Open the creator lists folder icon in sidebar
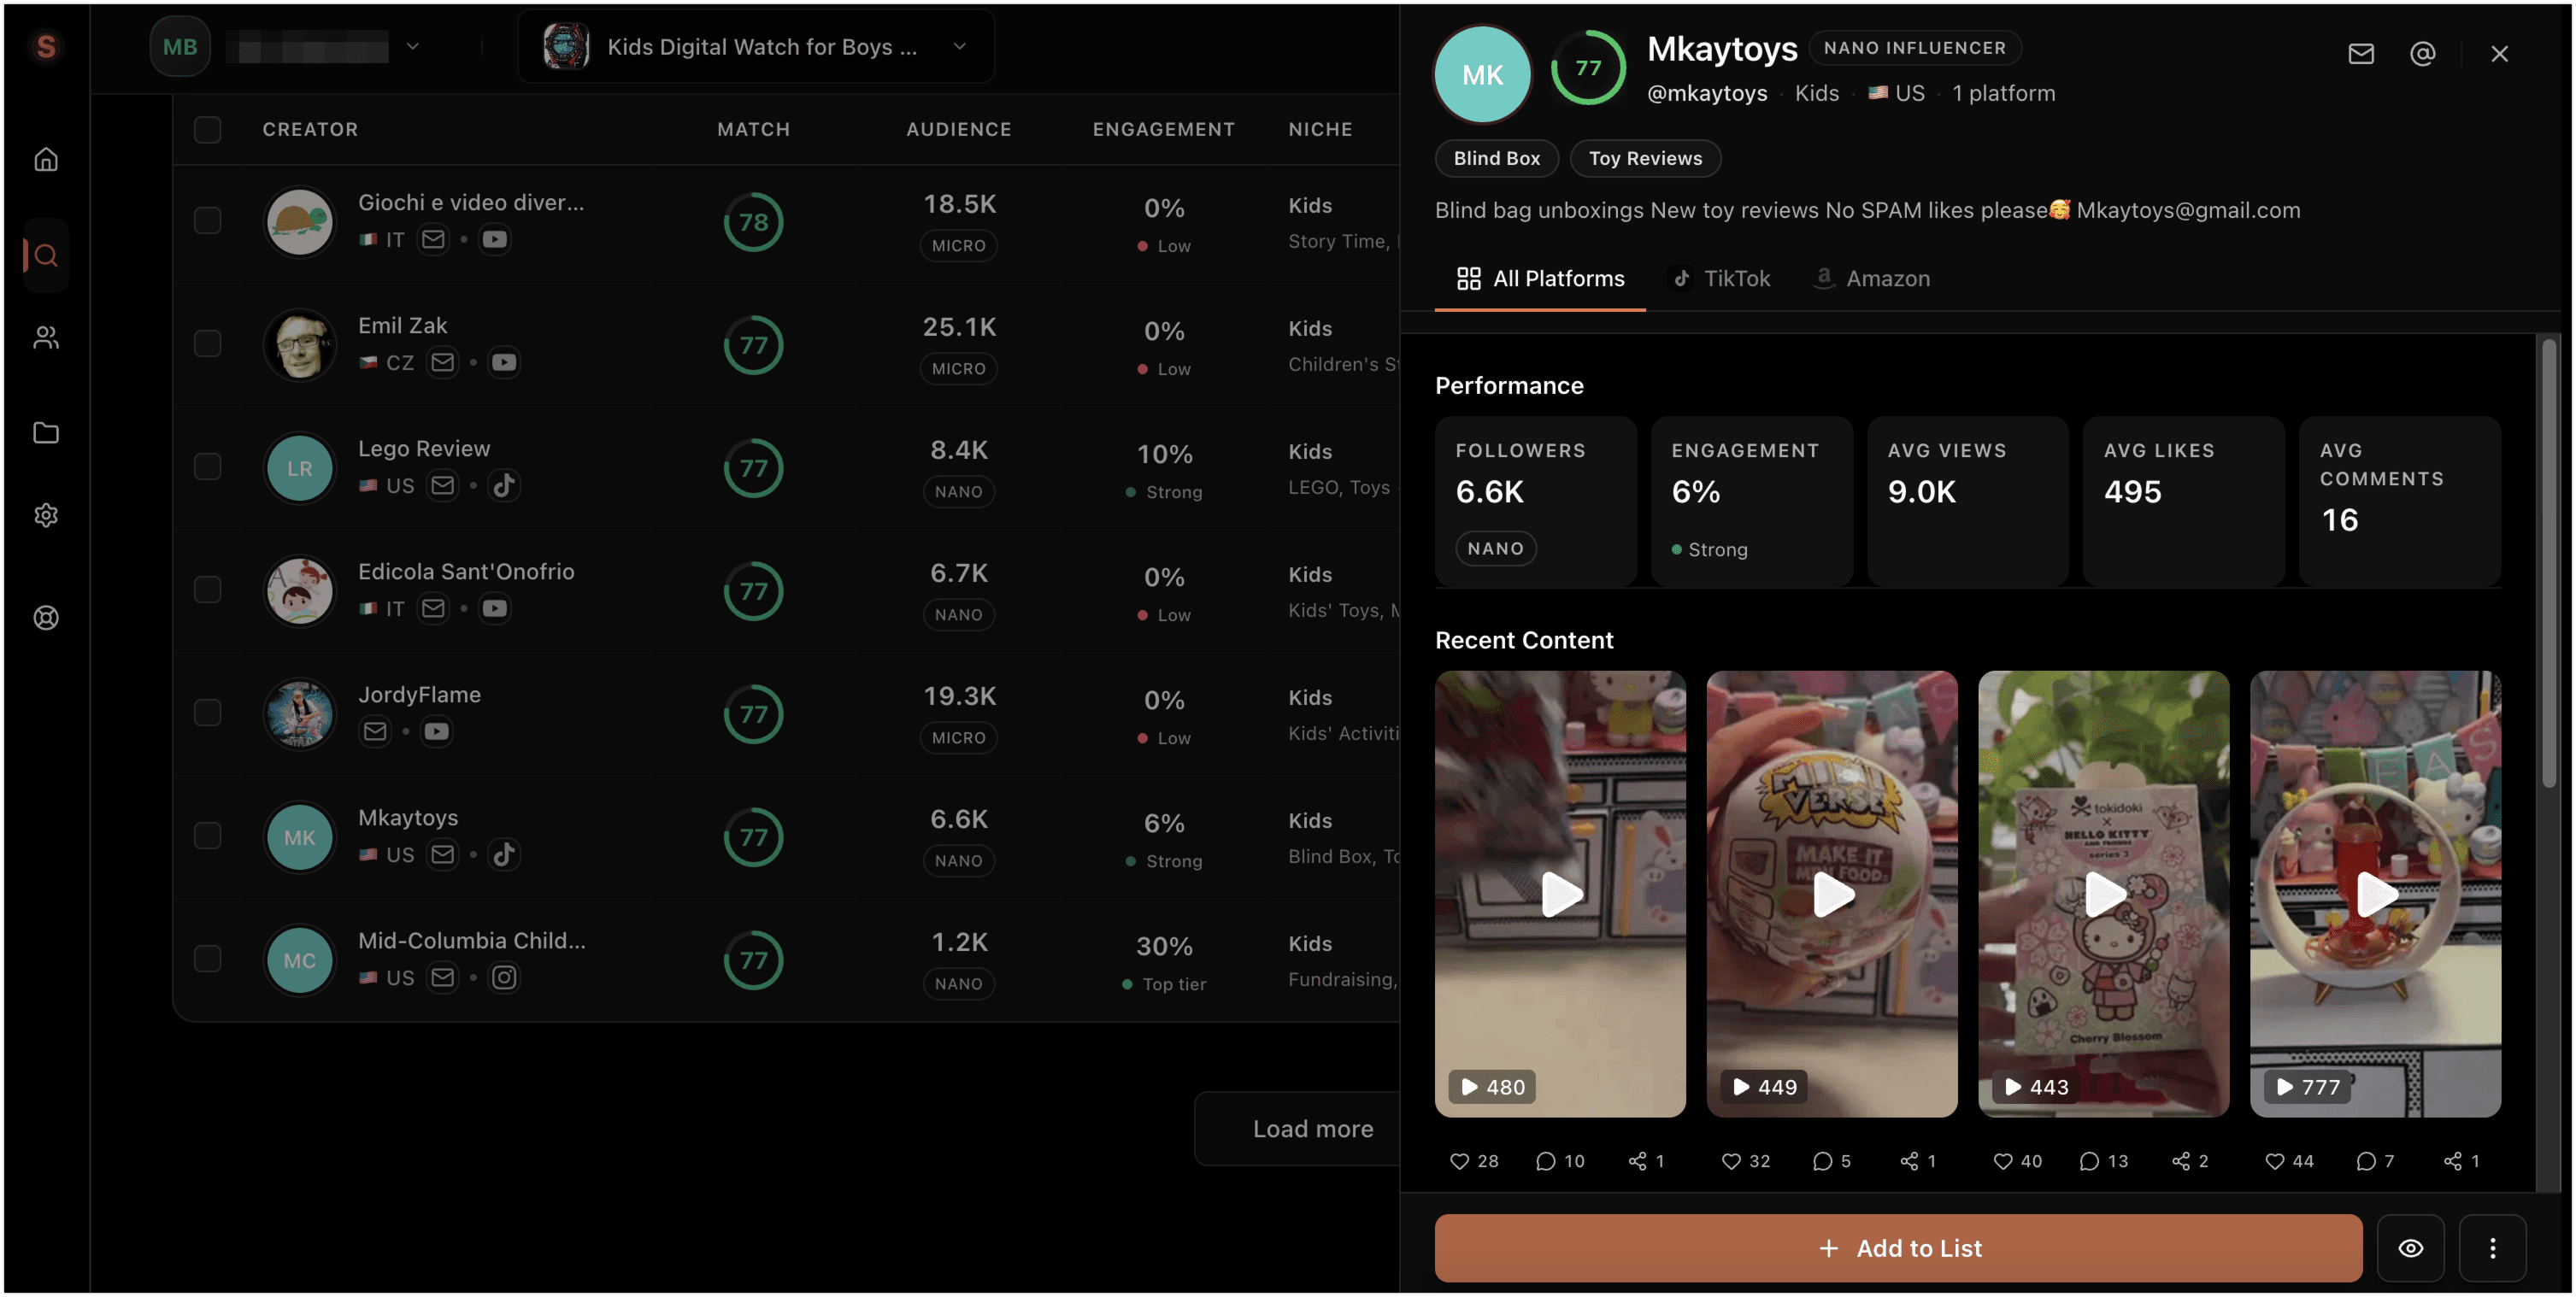This screenshot has height=1297, width=2576. [46, 432]
